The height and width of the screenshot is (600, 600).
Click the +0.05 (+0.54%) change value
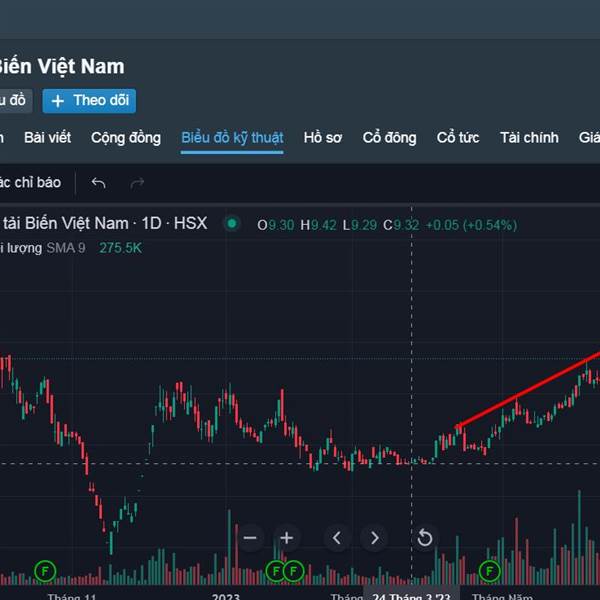(x=471, y=225)
